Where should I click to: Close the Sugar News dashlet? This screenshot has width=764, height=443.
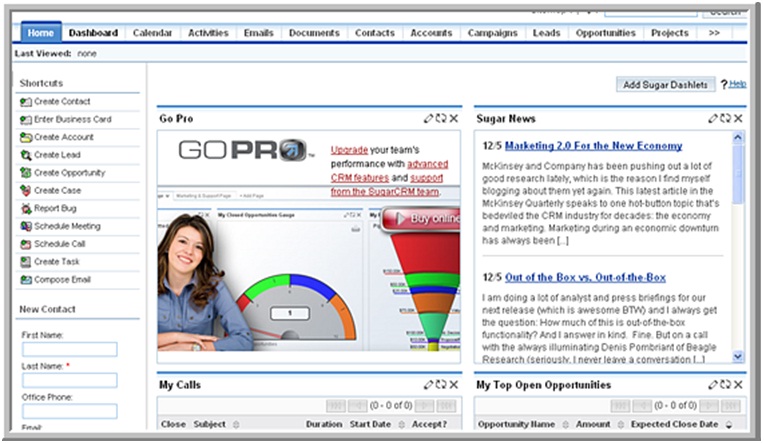[x=738, y=118]
